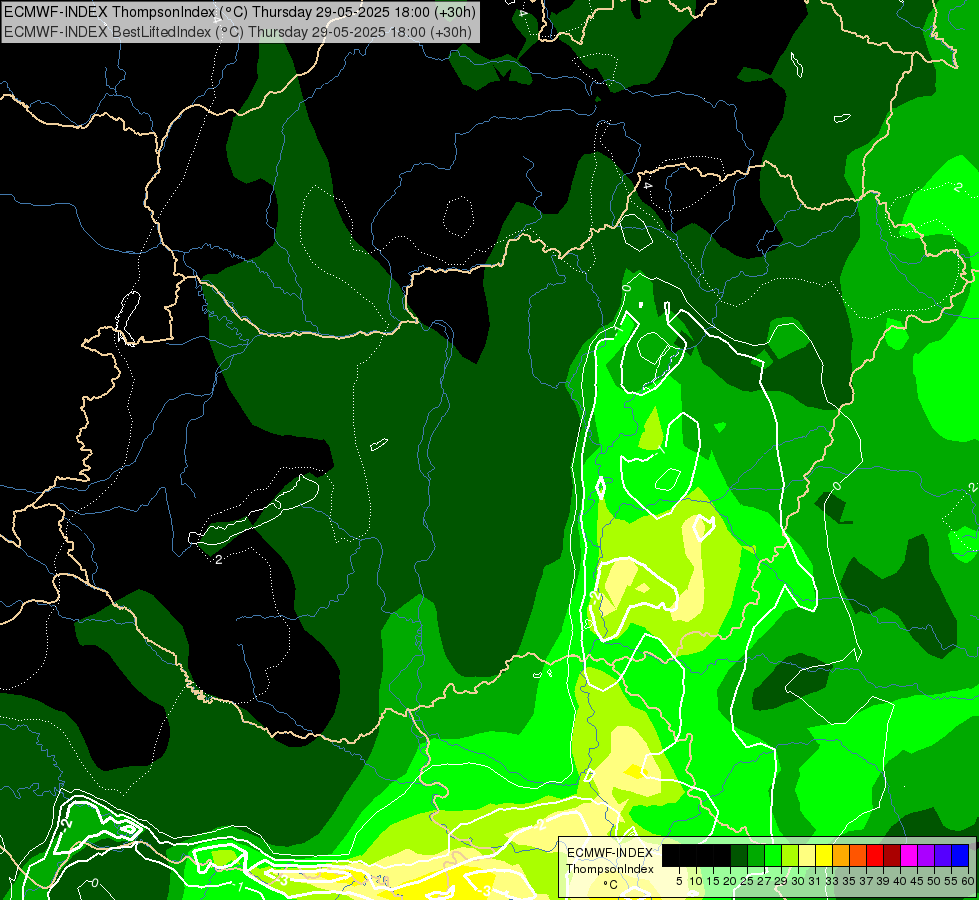Pick the red 37–39 legend swatch

(875, 855)
